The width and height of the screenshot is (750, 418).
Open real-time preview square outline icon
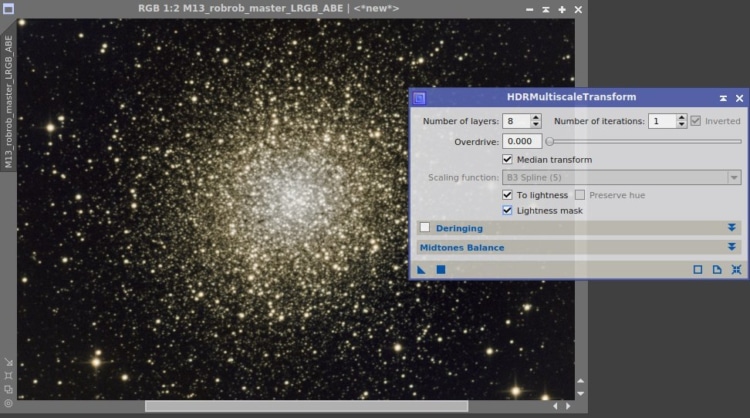pyautogui.click(x=698, y=270)
